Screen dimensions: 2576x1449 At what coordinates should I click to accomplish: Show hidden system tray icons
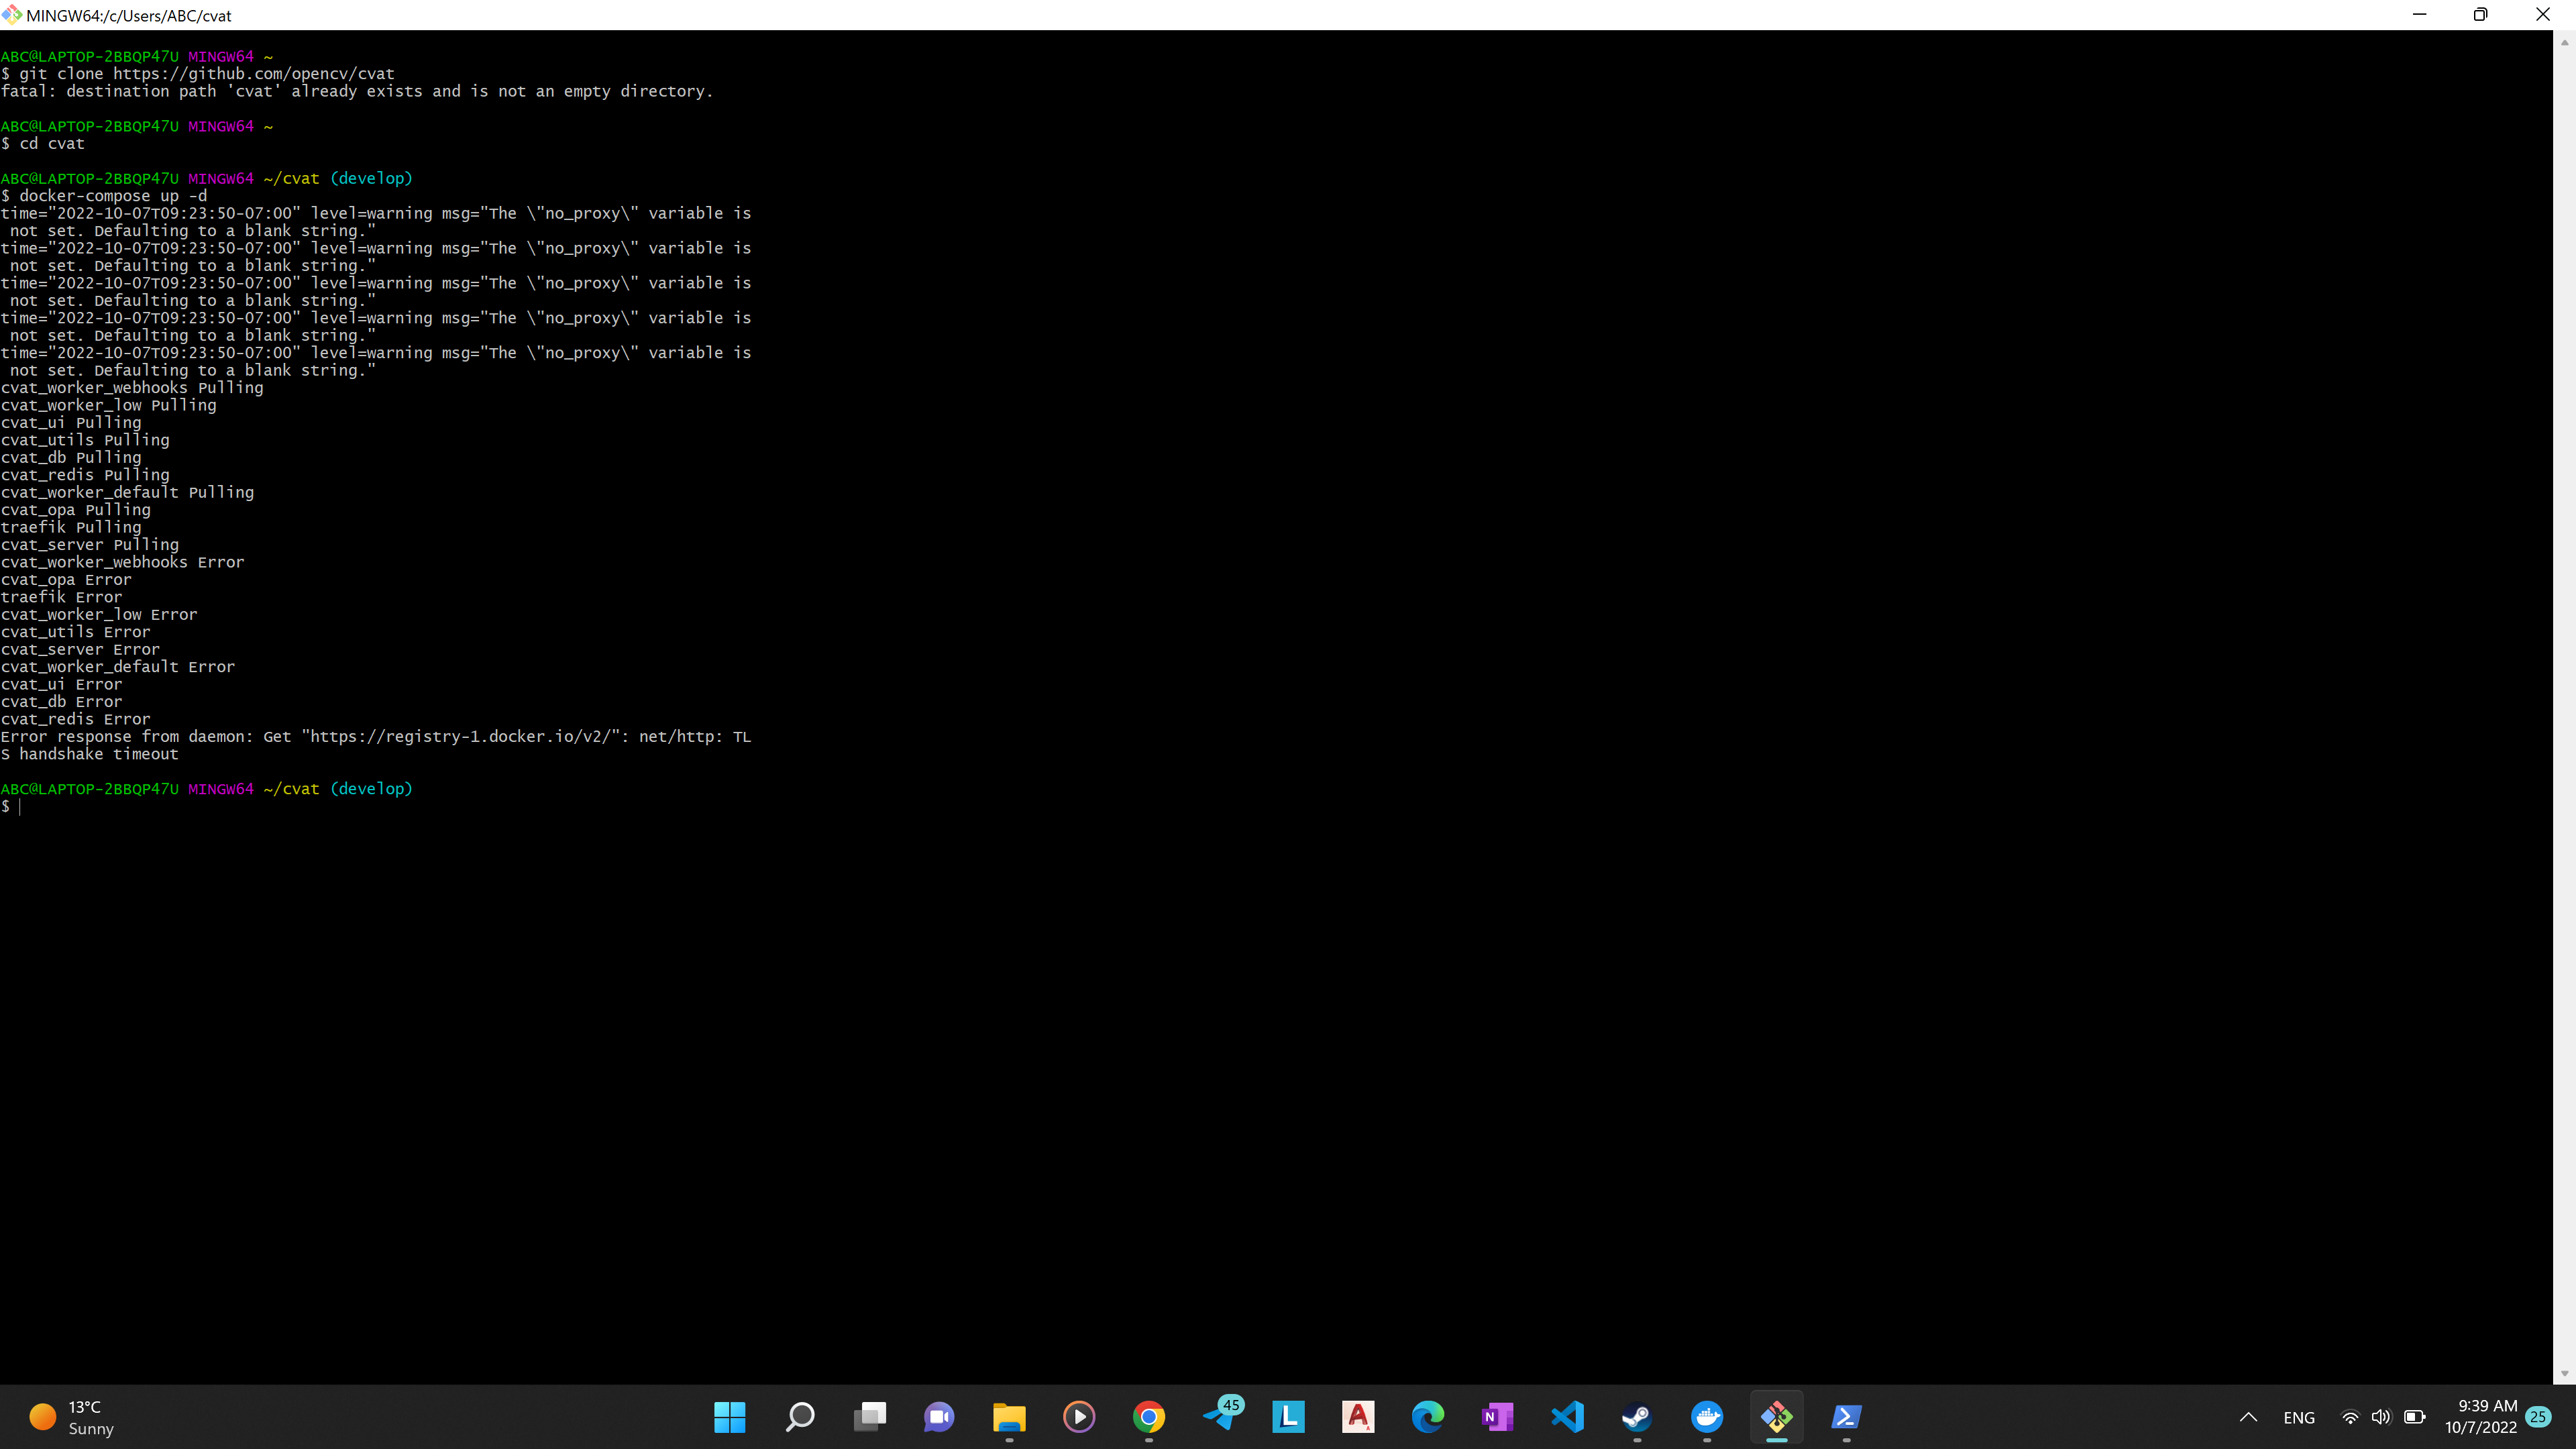click(2248, 1417)
